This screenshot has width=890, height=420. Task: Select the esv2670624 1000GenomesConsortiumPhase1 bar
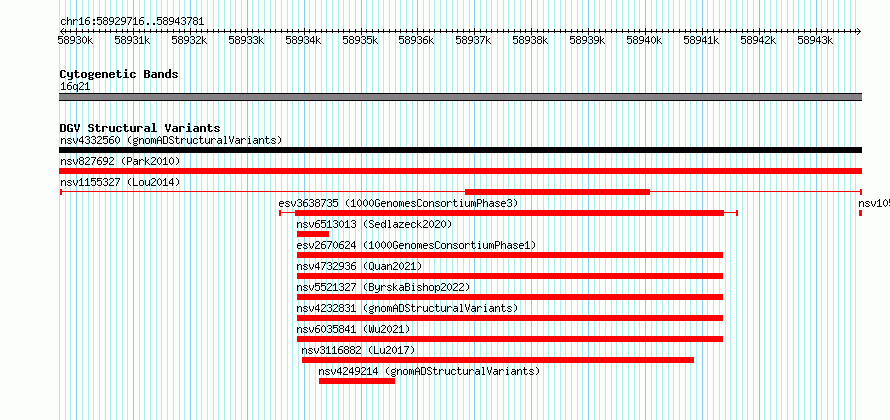pos(510,255)
